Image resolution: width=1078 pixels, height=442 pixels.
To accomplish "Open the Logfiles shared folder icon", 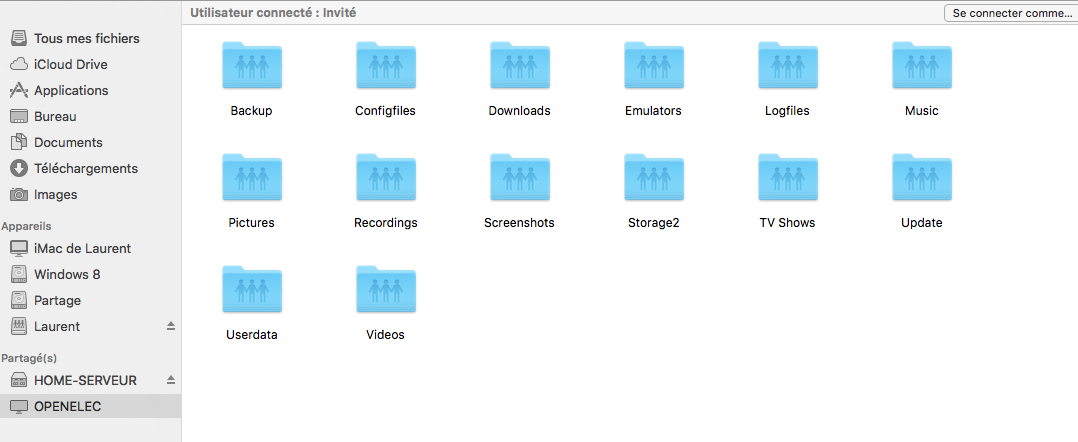I will (788, 65).
